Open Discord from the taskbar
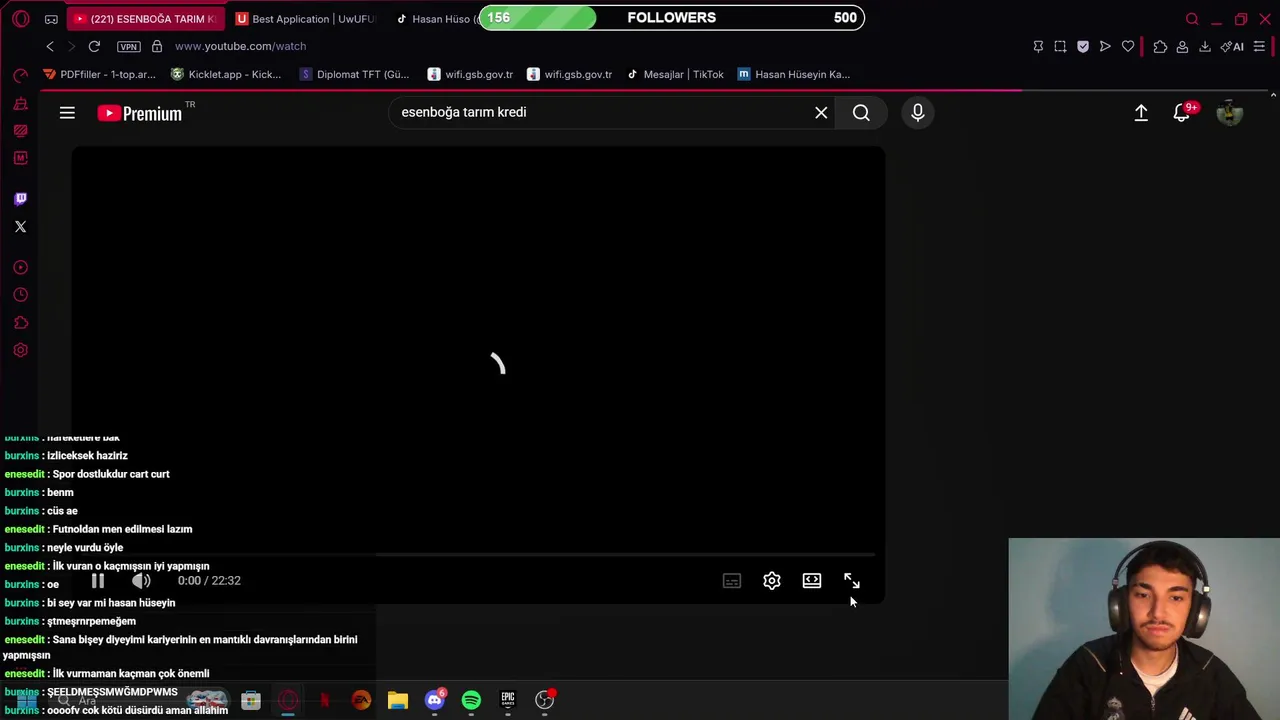Viewport: 1280px width, 720px height. (x=435, y=700)
